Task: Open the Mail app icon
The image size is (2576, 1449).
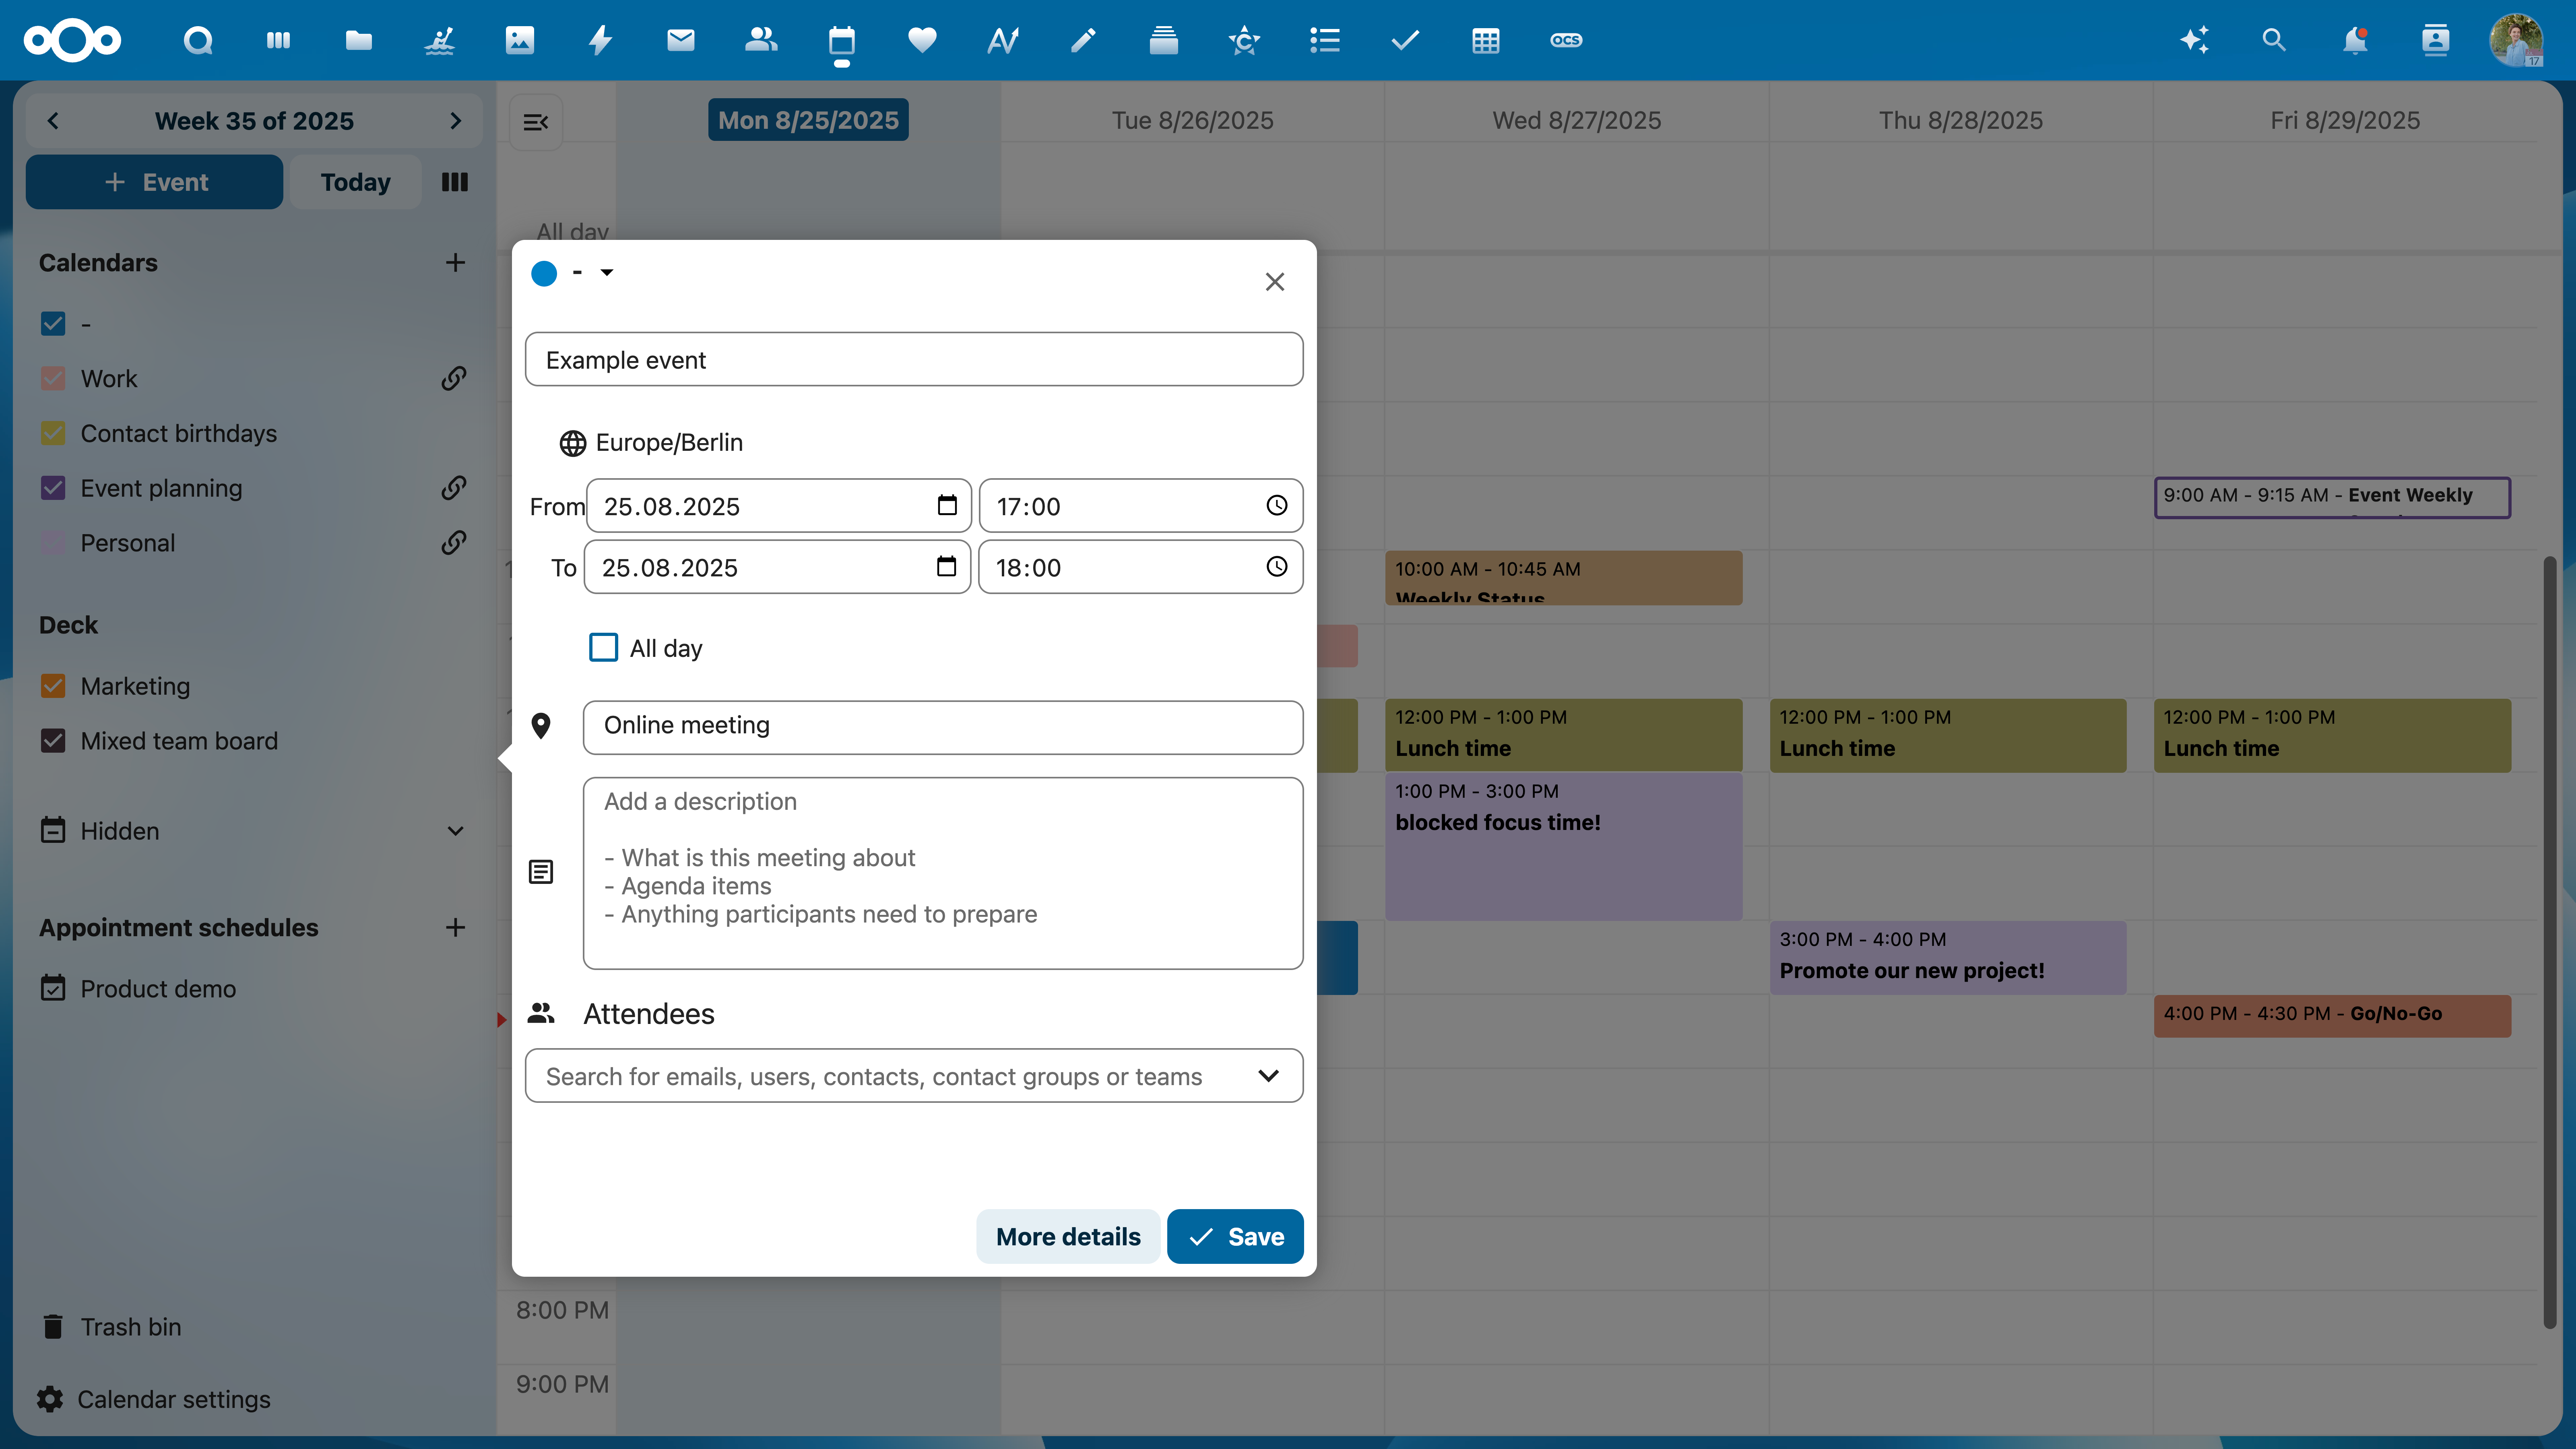Action: pyautogui.click(x=680, y=40)
